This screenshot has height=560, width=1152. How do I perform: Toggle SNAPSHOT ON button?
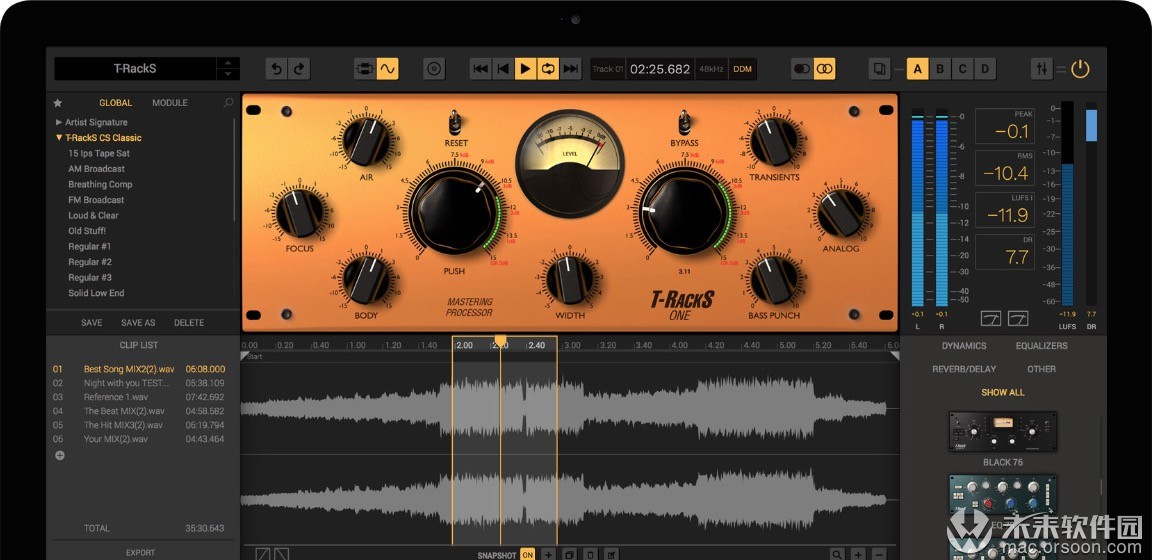coord(527,555)
